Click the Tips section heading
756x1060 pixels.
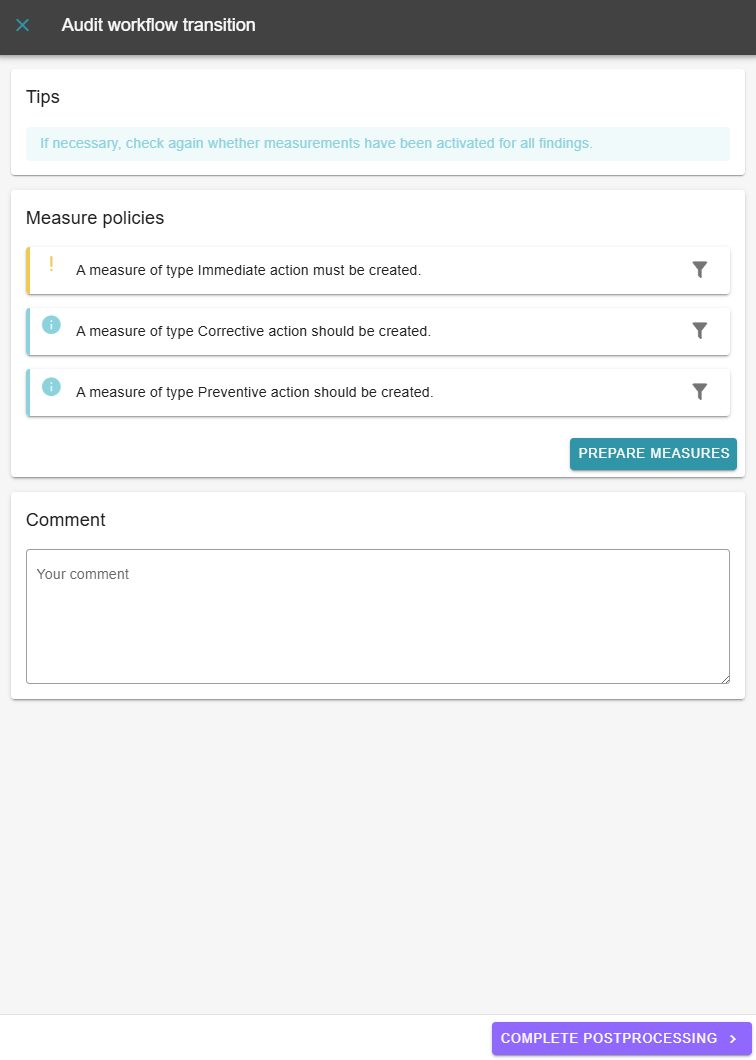pos(43,97)
